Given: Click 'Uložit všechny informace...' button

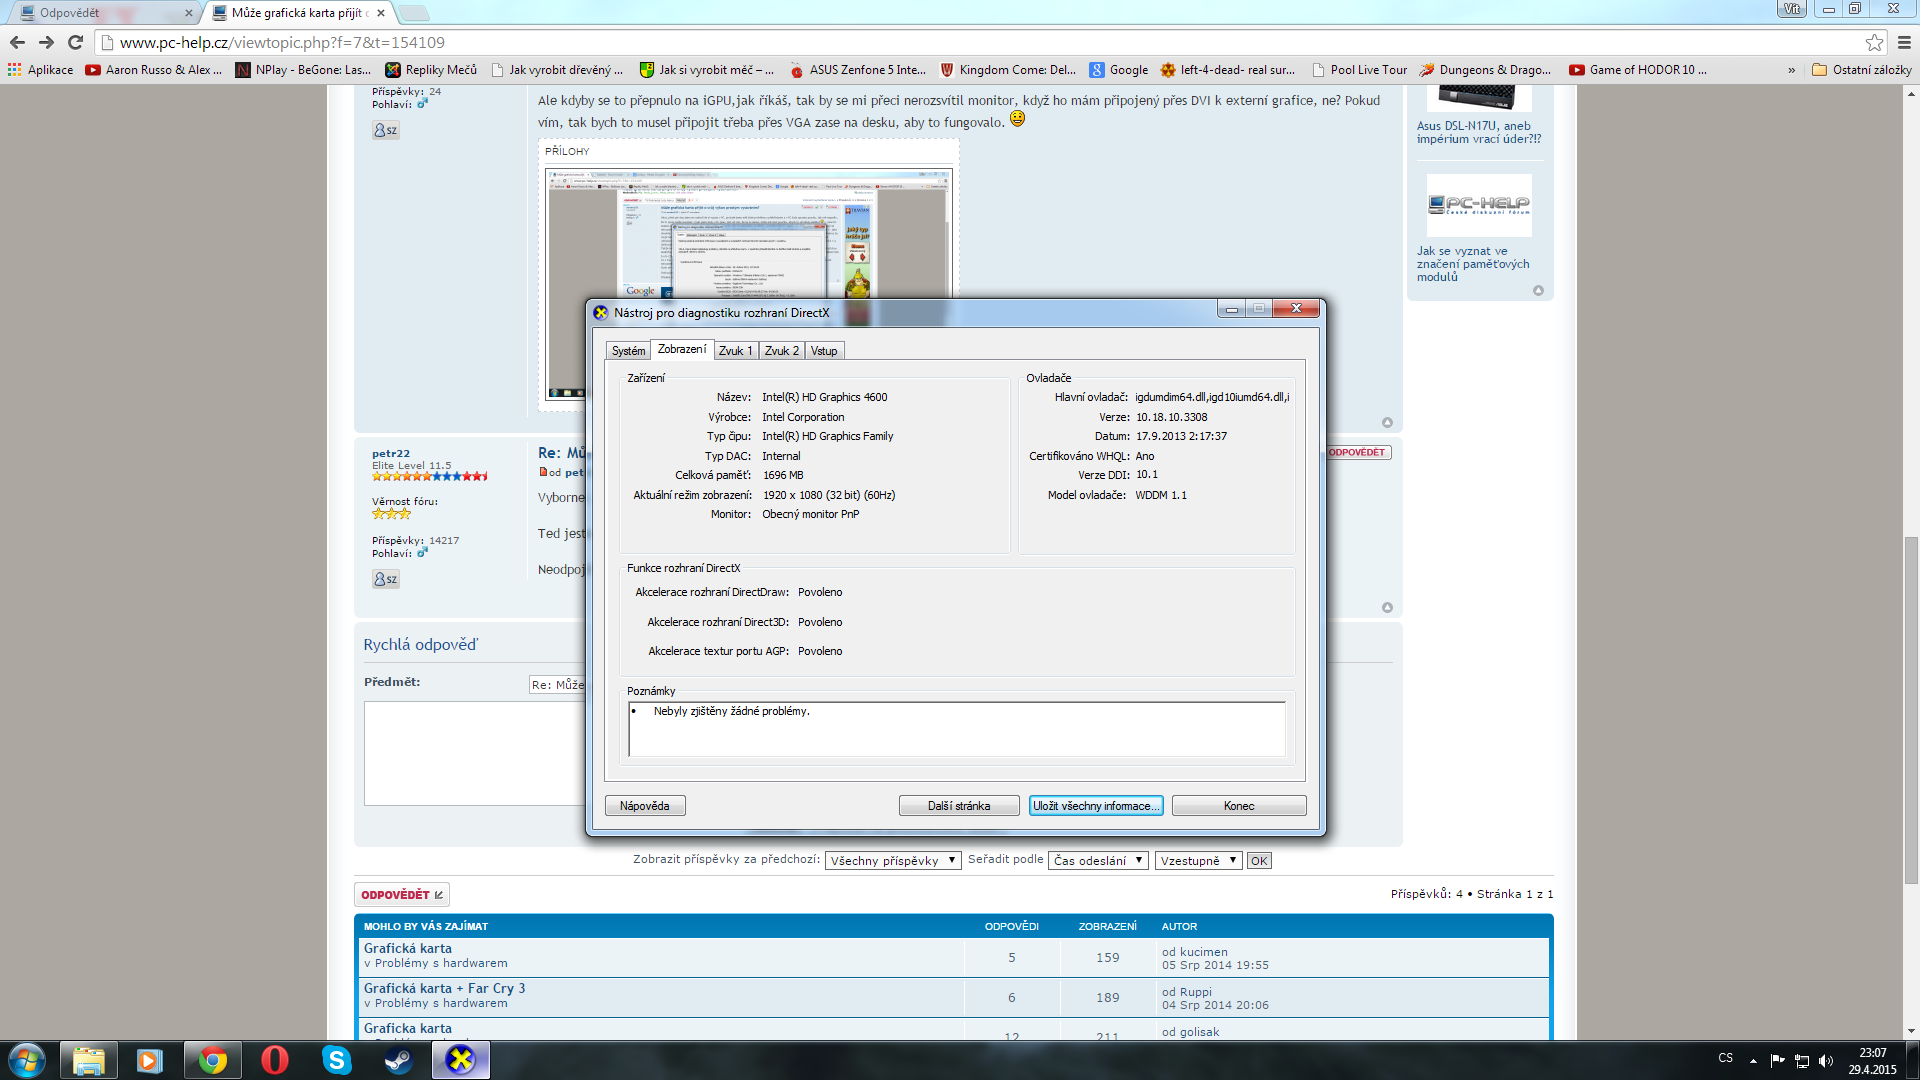Looking at the screenshot, I should 1095,806.
